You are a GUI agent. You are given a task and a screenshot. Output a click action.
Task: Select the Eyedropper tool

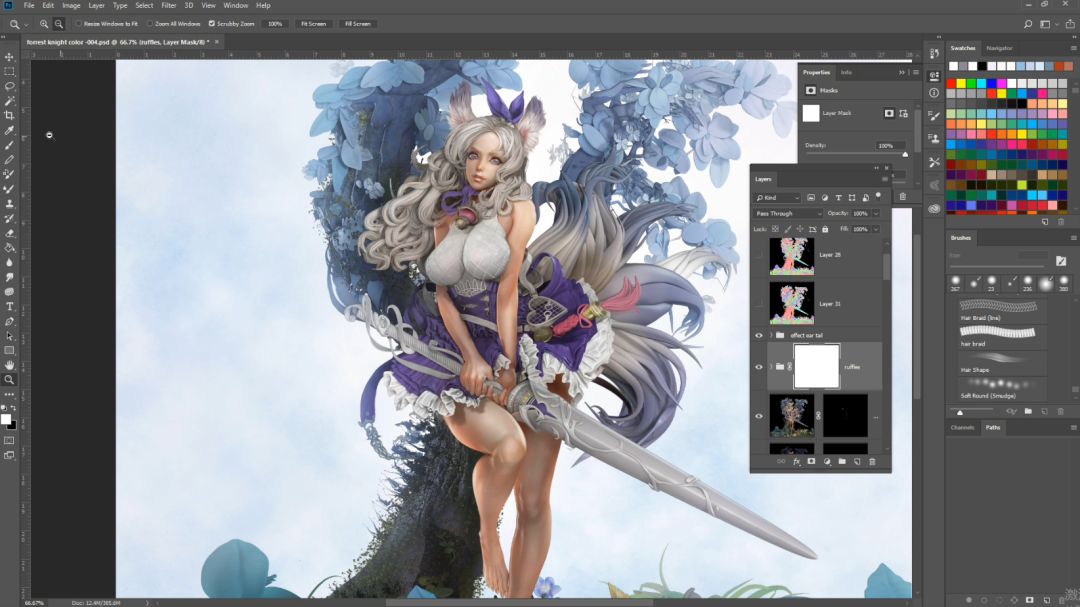point(9,130)
